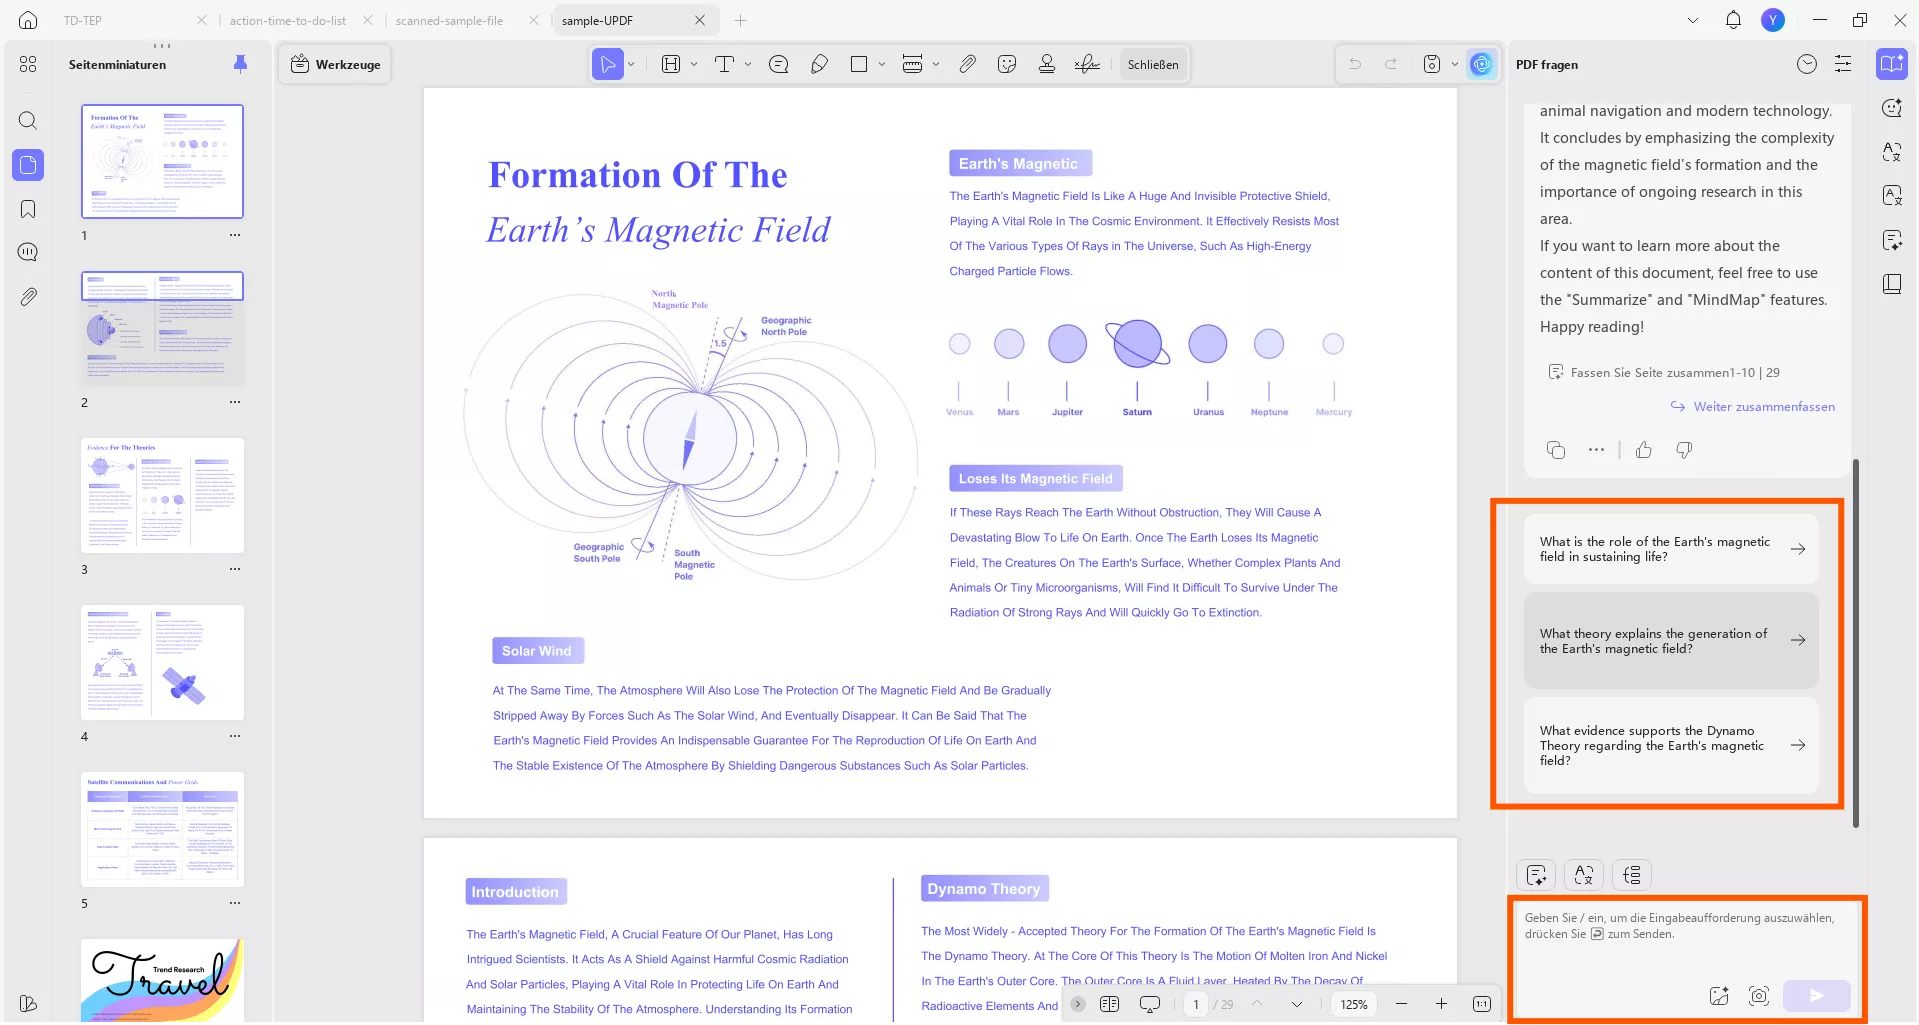Dislike the AI response with thumbs down
This screenshot has width=1919, height=1025.
point(1685,450)
